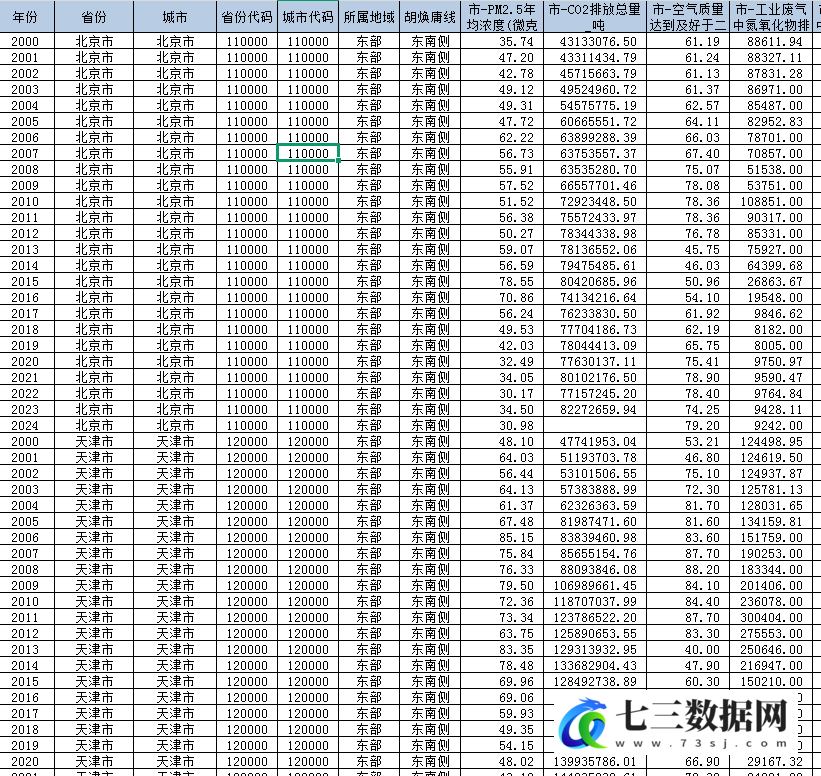Select the cell containing 45715663.79

tap(595, 73)
